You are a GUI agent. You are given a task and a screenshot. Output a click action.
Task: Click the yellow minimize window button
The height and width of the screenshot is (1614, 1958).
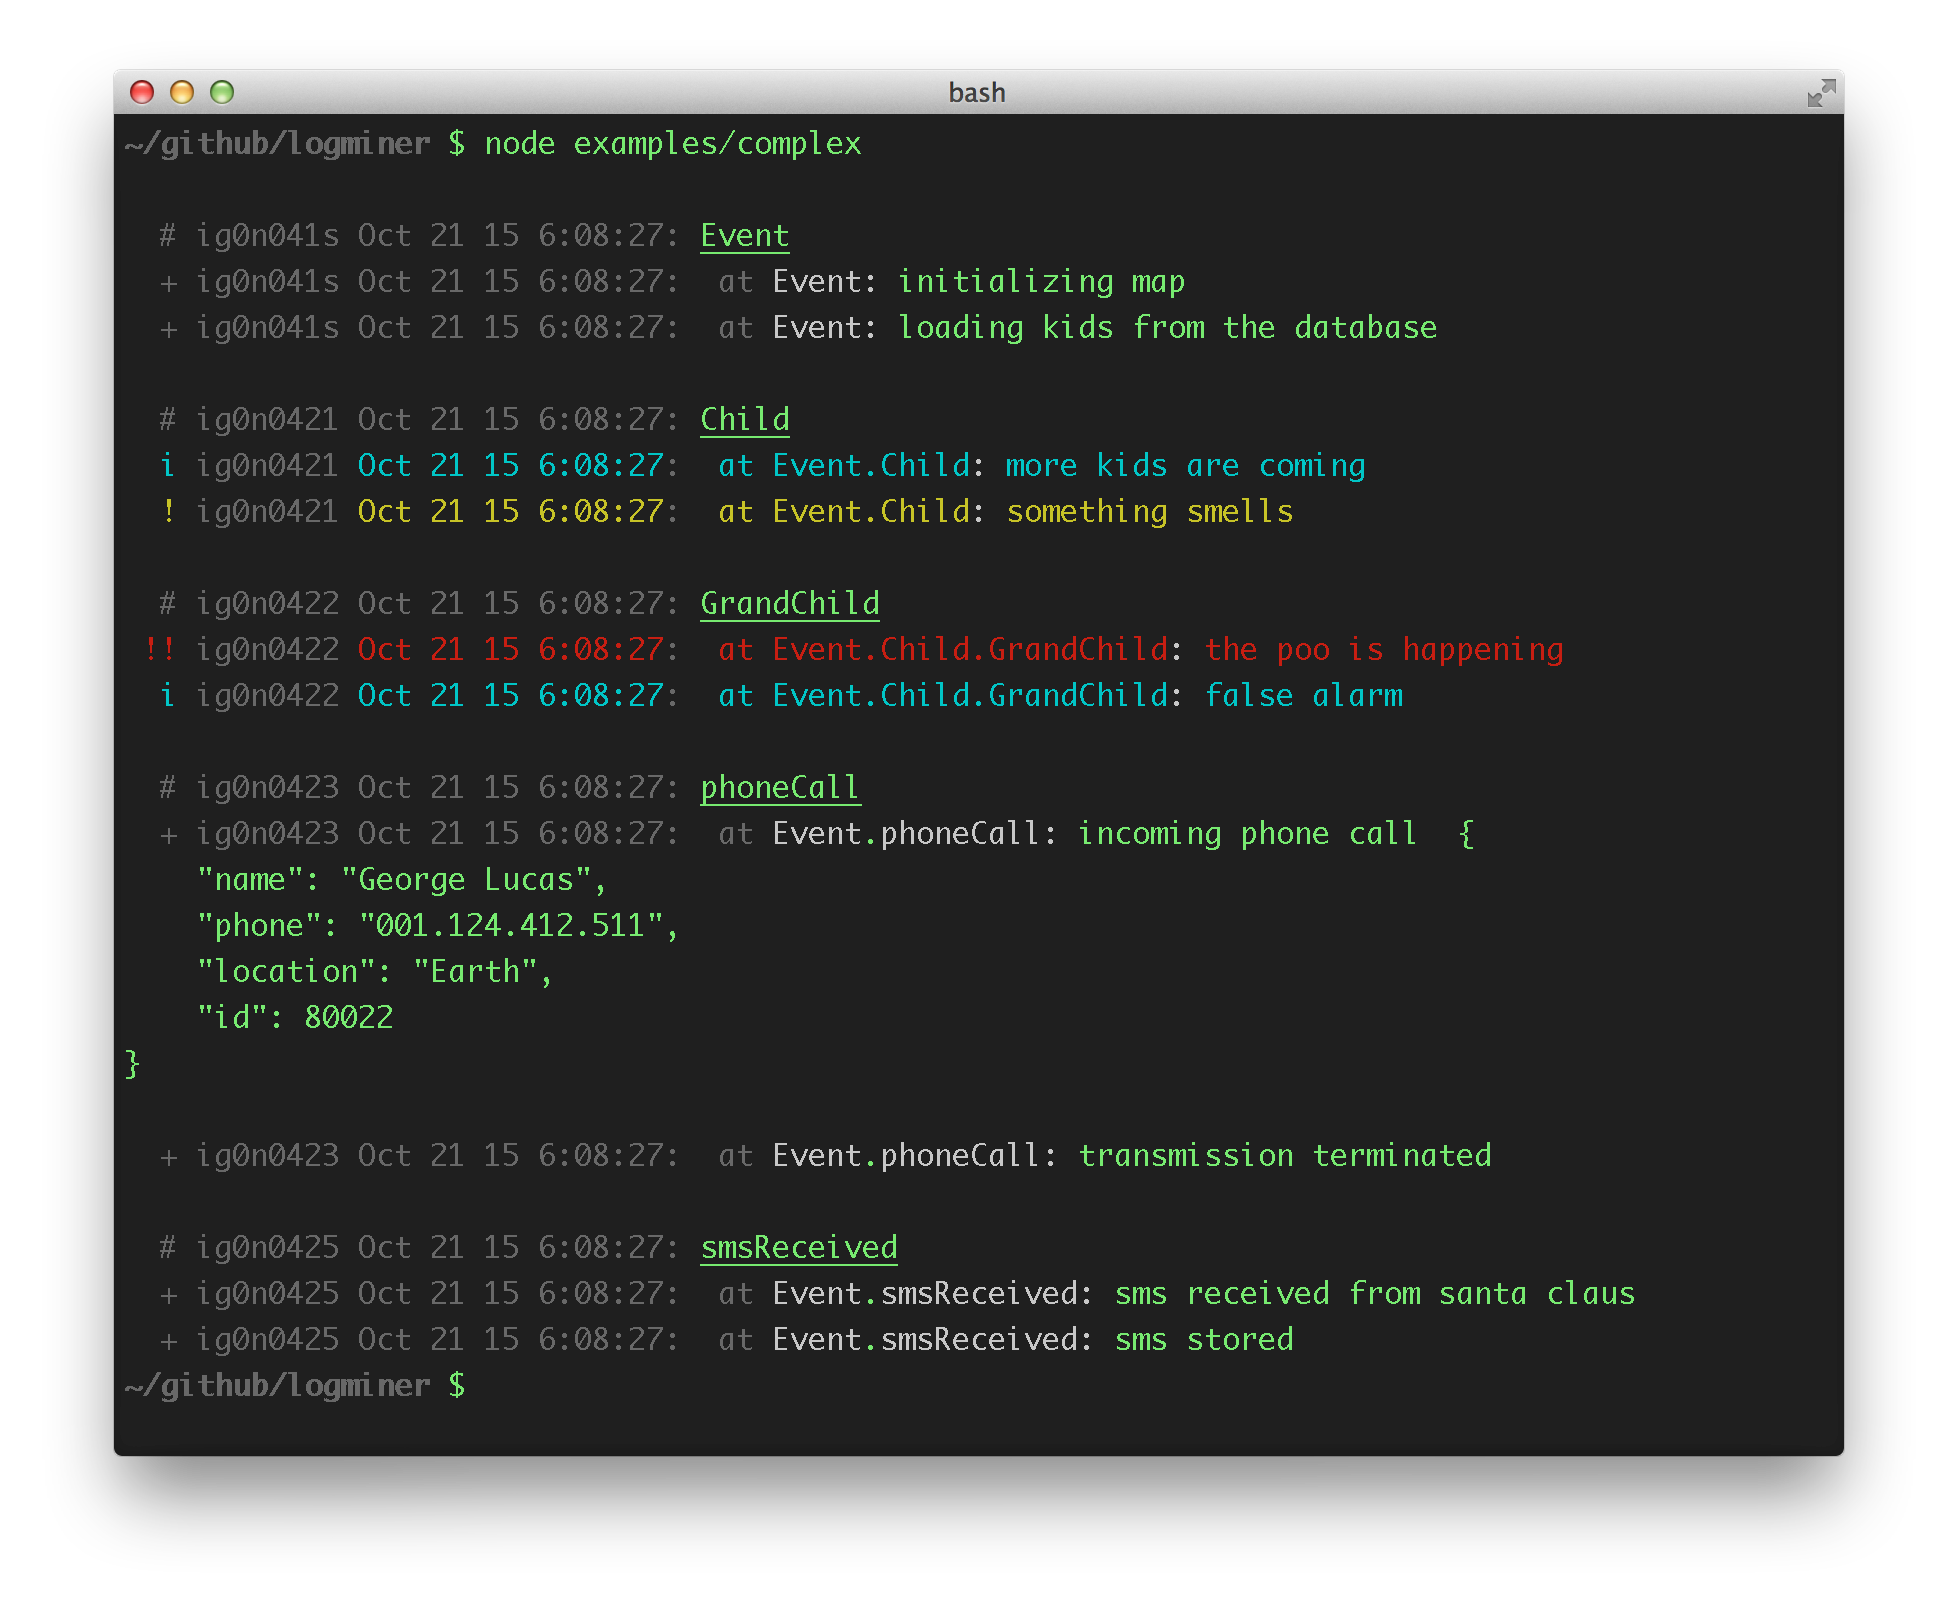[182, 92]
